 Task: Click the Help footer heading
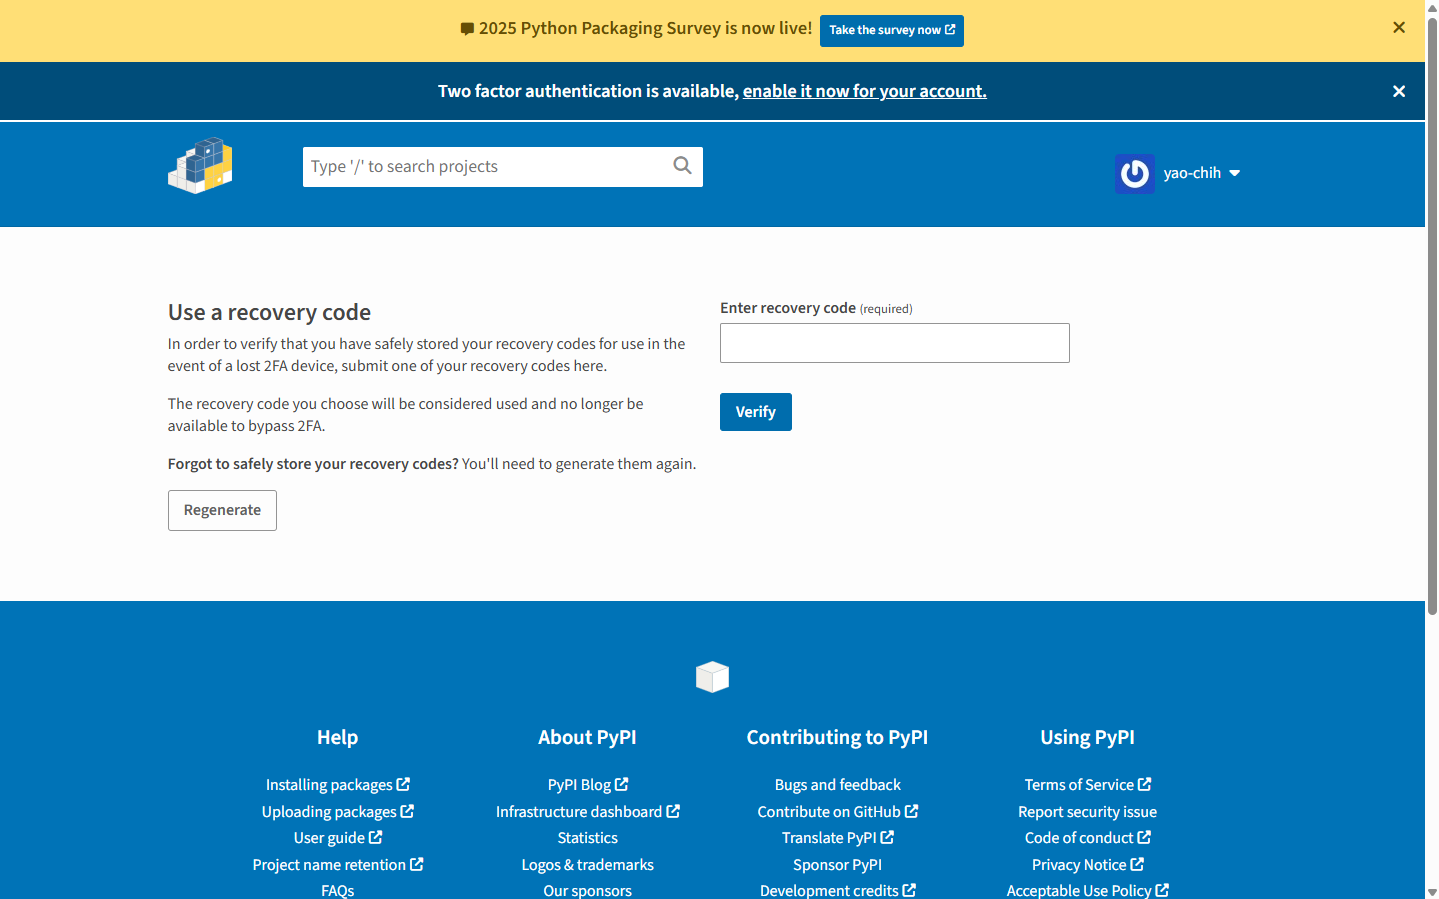pos(338,737)
